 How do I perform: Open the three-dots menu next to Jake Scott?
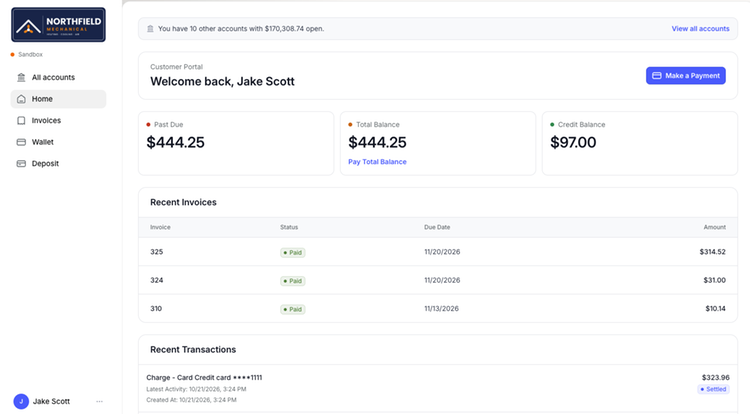coord(99,402)
